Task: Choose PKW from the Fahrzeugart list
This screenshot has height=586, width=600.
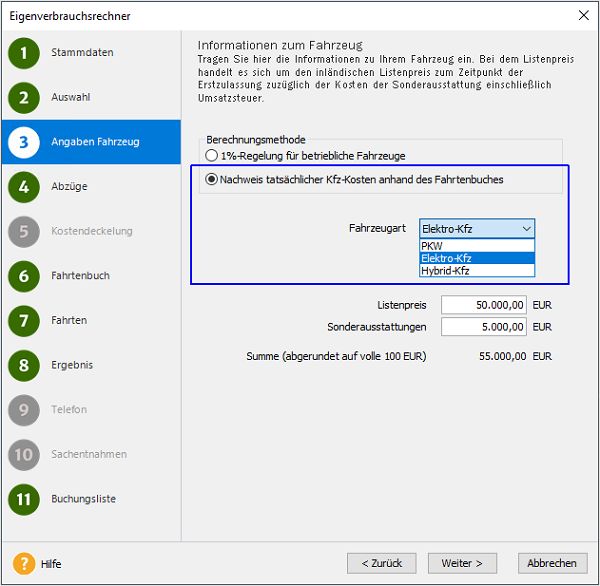Action: 477,246
